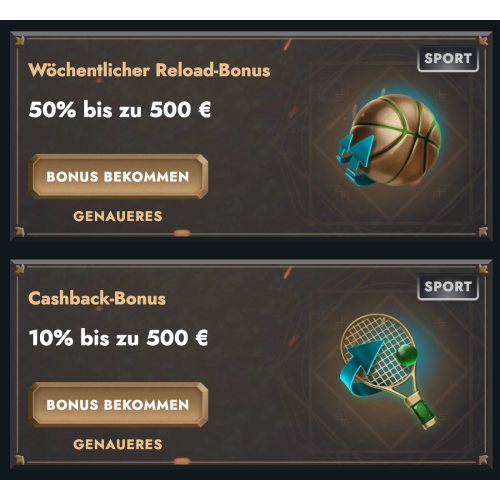Click the Cashback-Bonus card's top-right corner ornament
This screenshot has width=500, height=500.
[x=483, y=269]
